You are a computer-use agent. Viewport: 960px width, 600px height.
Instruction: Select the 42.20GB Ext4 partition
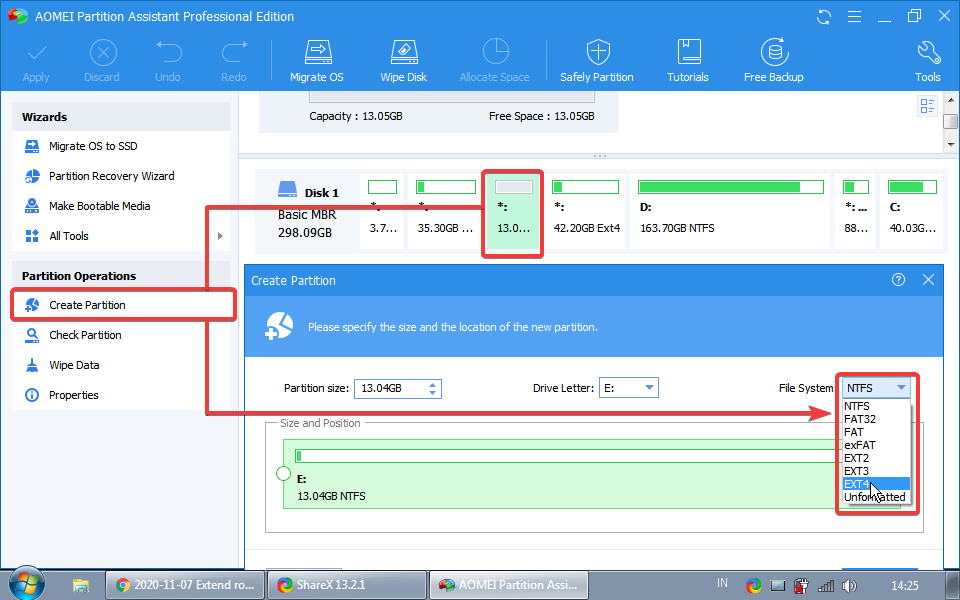(x=586, y=212)
